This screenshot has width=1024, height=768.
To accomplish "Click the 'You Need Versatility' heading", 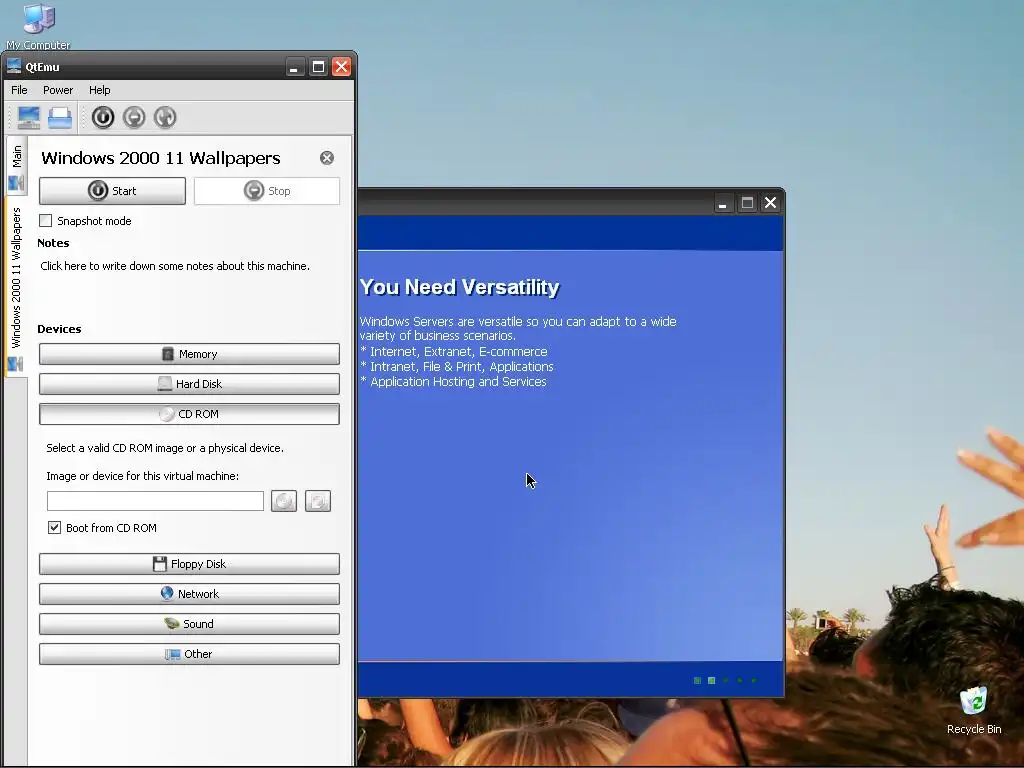I will point(460,287).
